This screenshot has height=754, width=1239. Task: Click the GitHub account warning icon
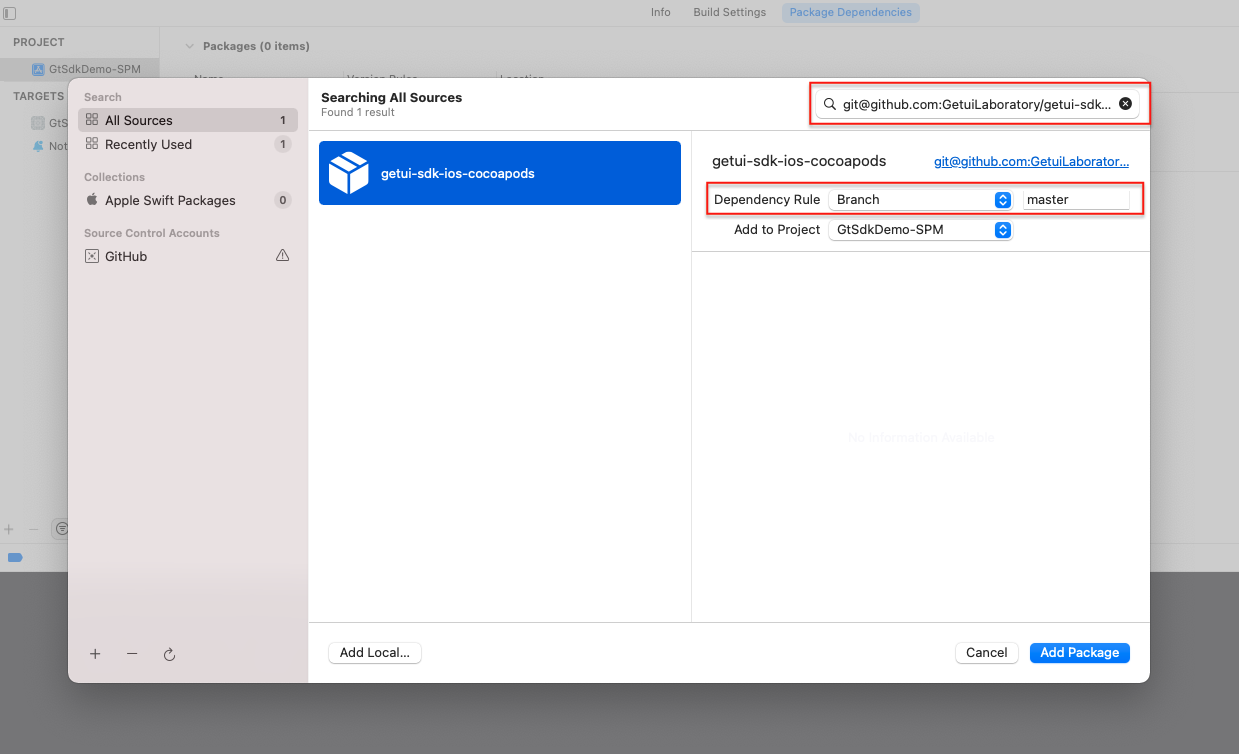point(283,256)
